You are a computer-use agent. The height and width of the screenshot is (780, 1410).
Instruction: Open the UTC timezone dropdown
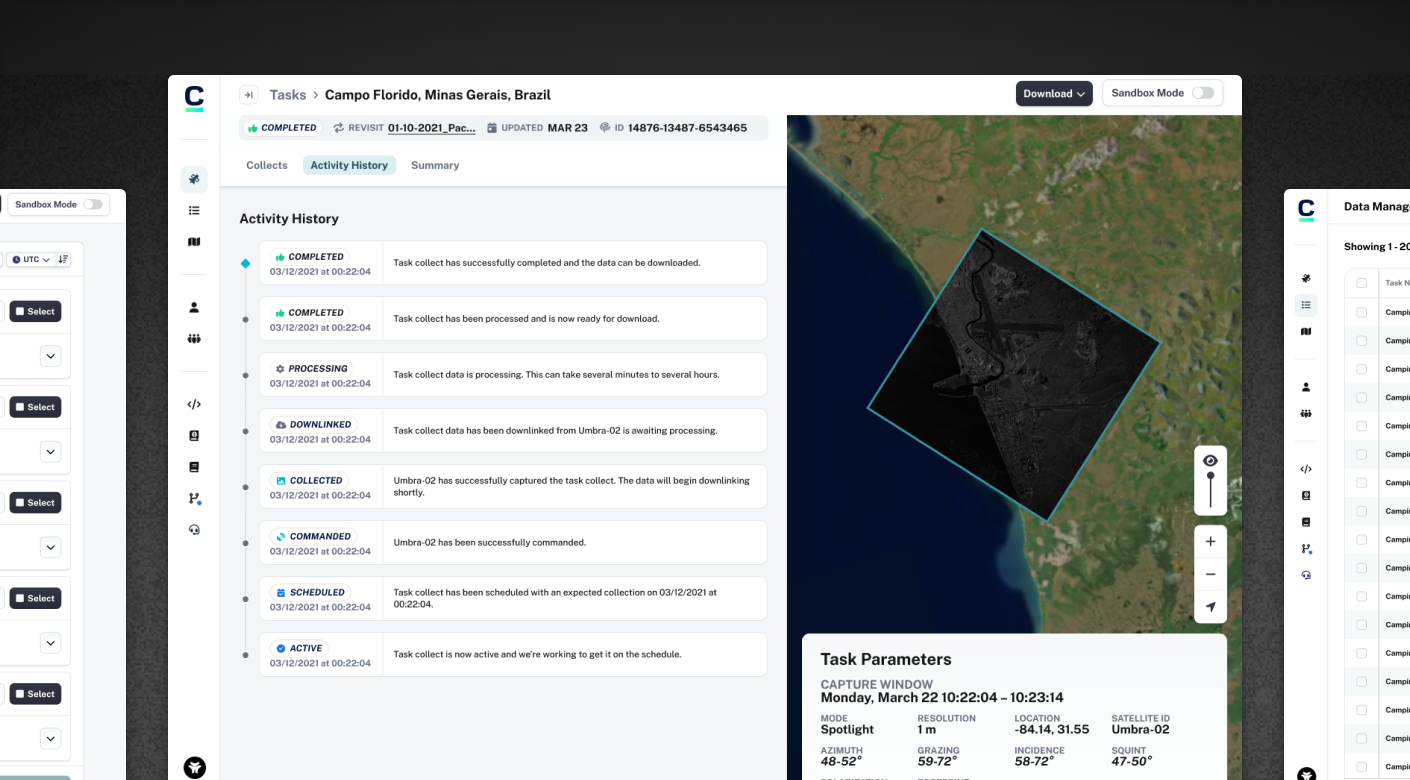31,260
